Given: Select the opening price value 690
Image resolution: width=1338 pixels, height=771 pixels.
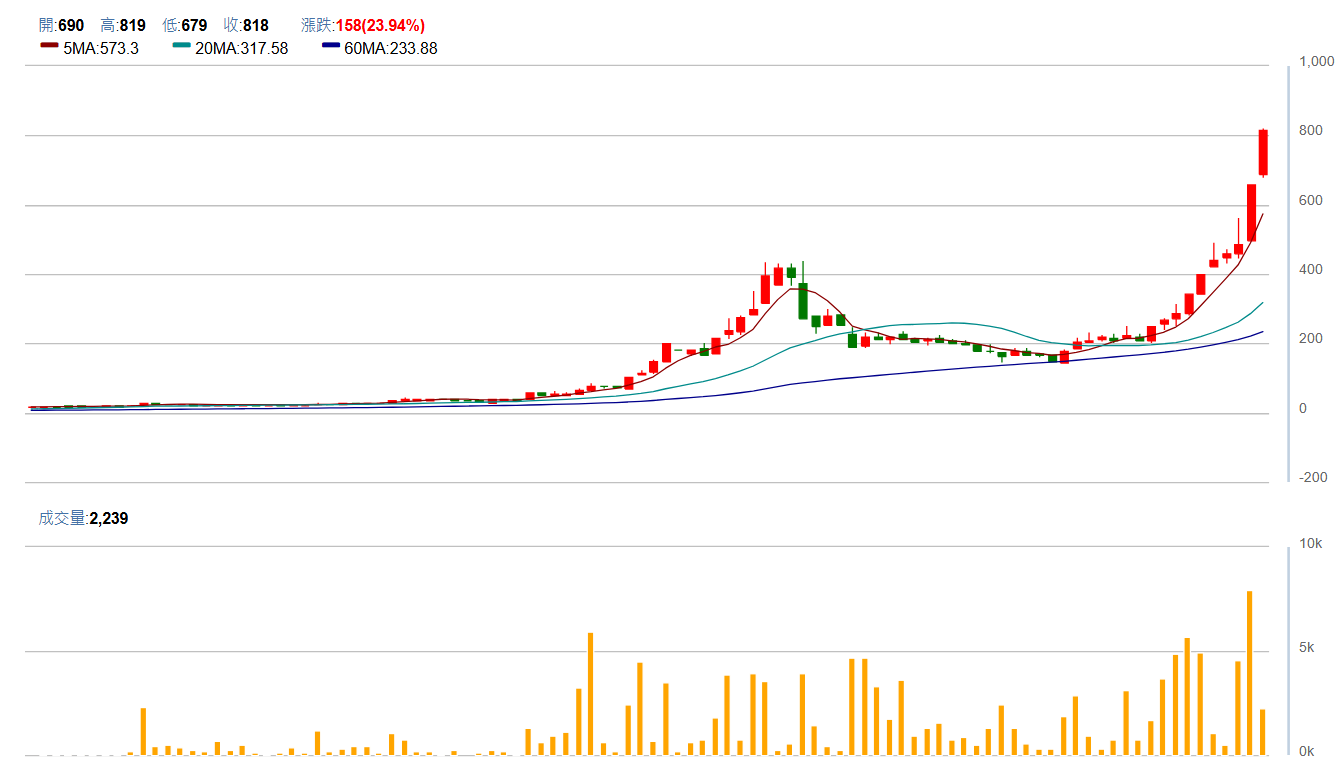Looking at the screenshot, I should [x=71, y=26].
